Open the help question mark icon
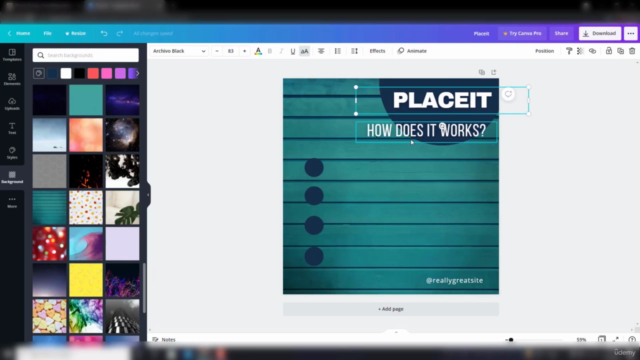This screenshot has width=640, height=360. click(632, 339)
